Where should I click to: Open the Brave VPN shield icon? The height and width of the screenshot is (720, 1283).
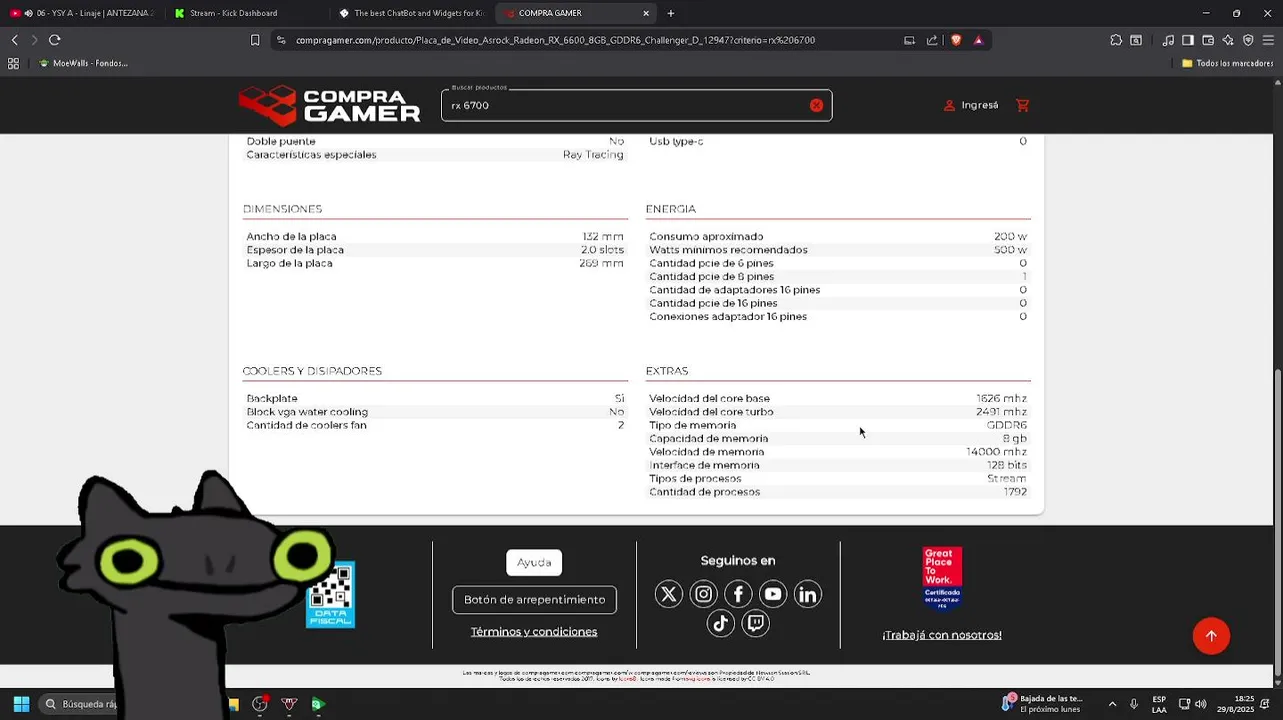point(1248,40)
